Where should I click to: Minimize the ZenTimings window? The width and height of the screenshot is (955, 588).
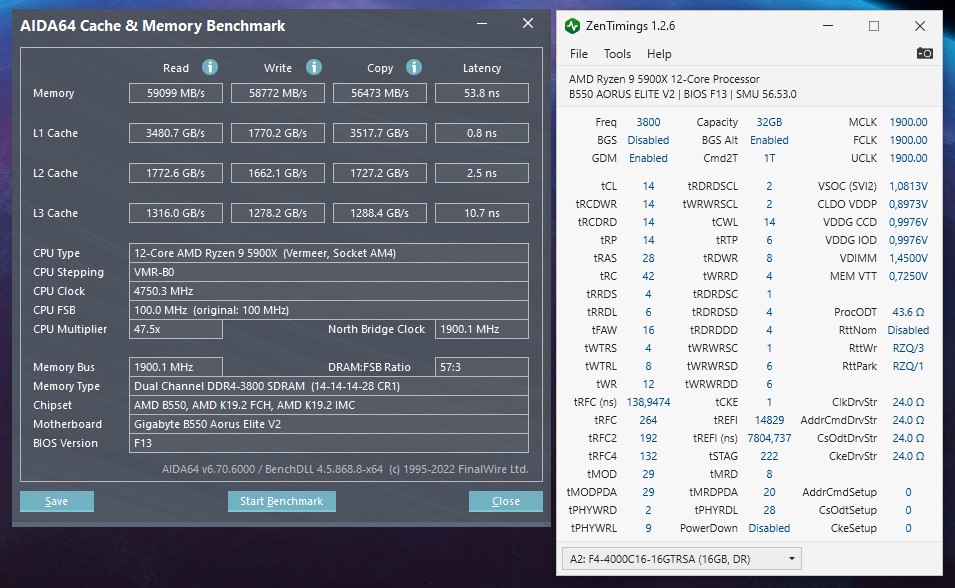[x=828, y=26]
